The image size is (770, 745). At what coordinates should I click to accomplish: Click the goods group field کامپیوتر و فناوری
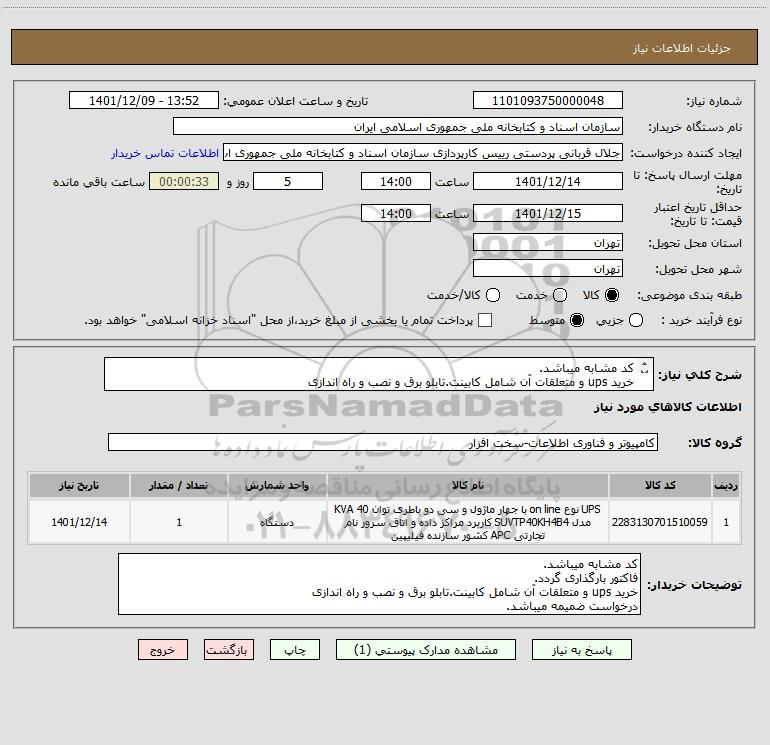click(x=383, y=442)
